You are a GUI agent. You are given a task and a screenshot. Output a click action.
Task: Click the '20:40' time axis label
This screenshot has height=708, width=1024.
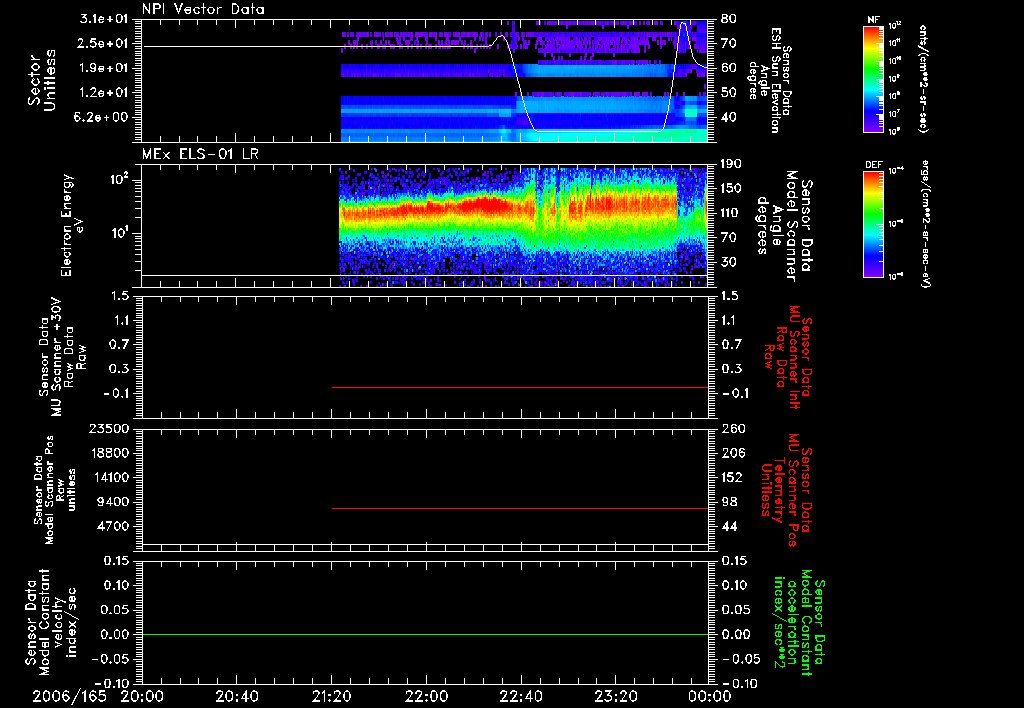(x=236, y=696)
